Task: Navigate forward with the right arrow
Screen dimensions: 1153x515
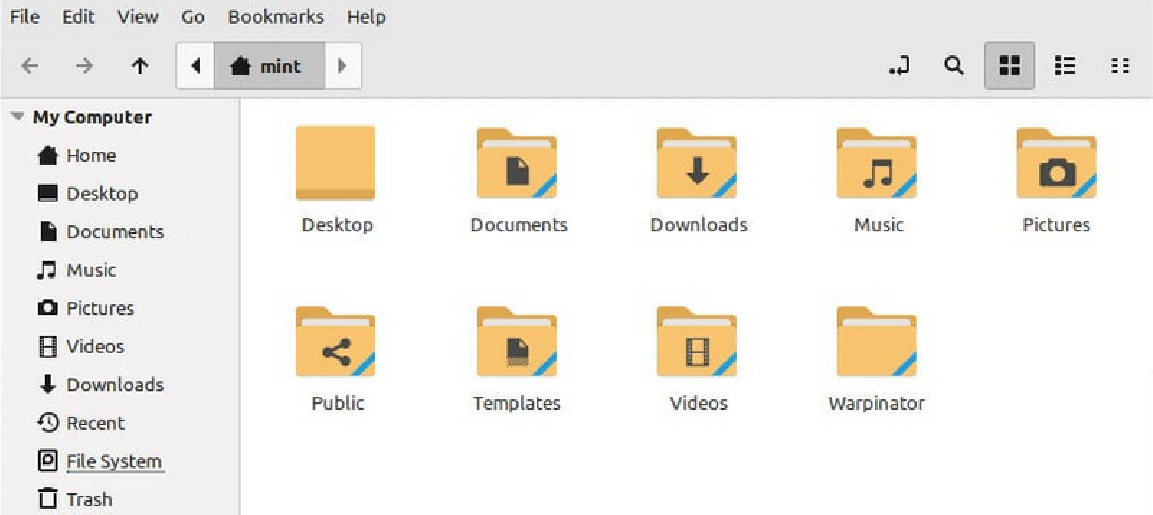Action: tap(85, 66)
